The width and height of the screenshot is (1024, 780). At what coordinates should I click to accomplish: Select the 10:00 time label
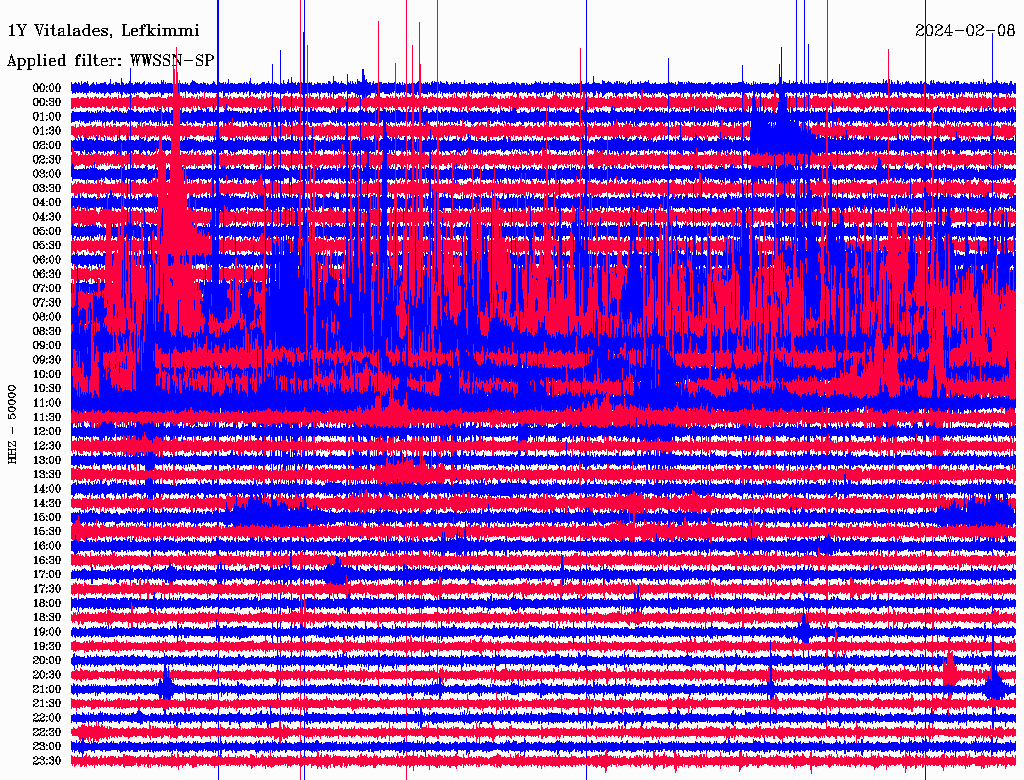(47, 374)
